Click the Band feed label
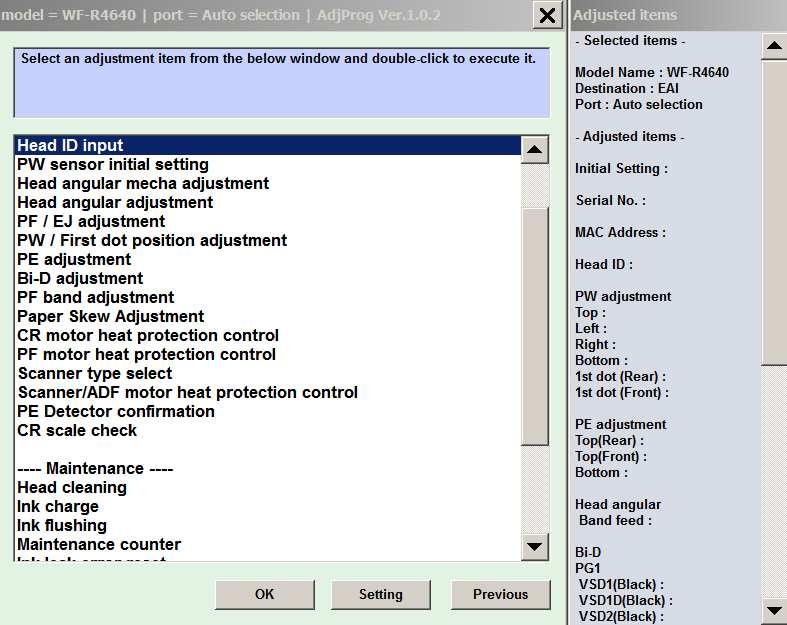Viewport: 787px width, 625px height. point(615,521)
